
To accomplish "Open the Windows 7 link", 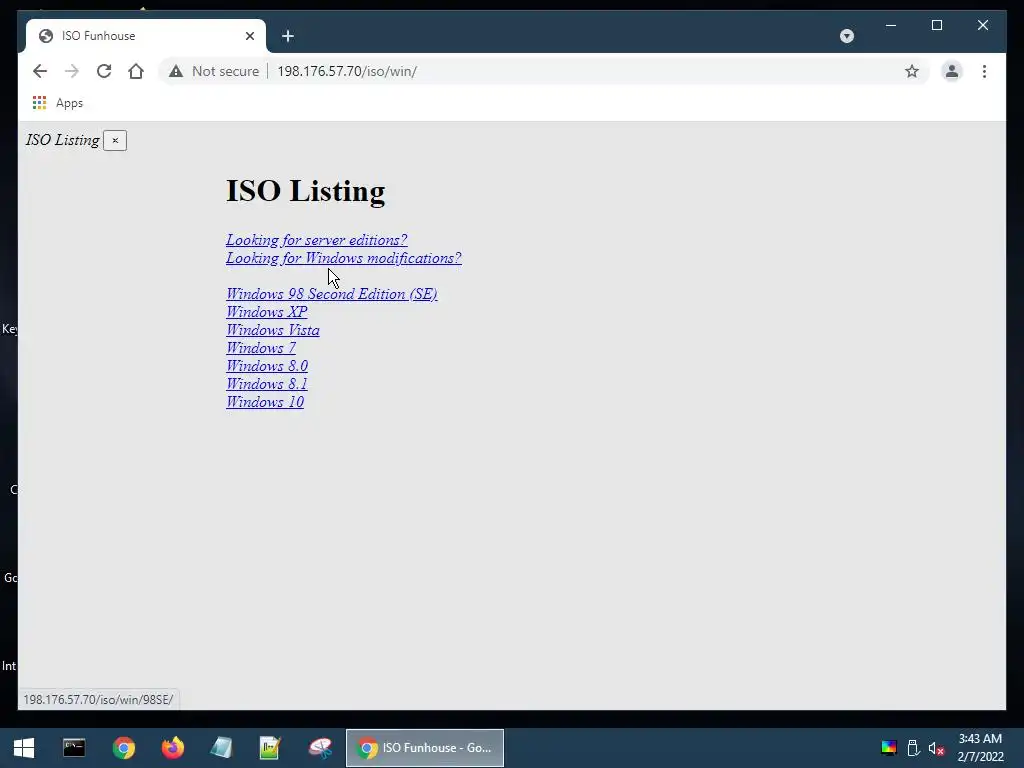I will click(x=261, y=348).
